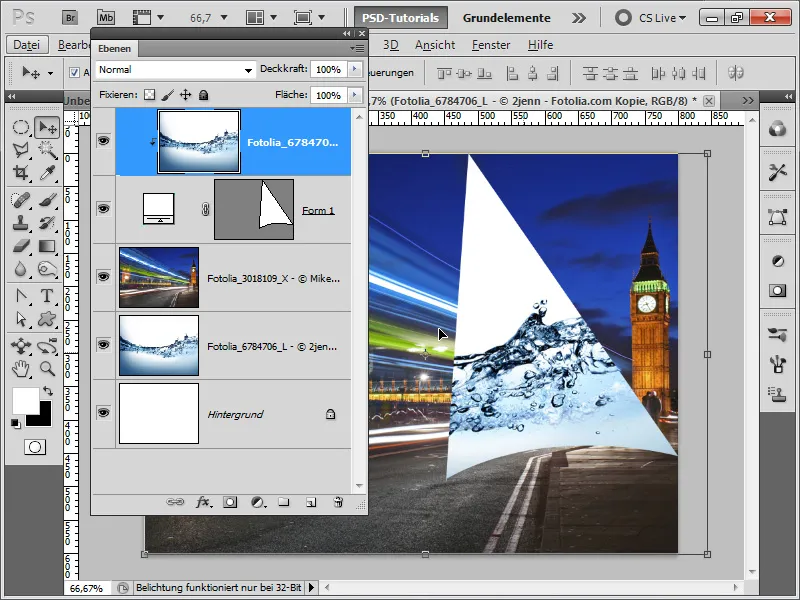Click the CS Live button

point(650,17)
